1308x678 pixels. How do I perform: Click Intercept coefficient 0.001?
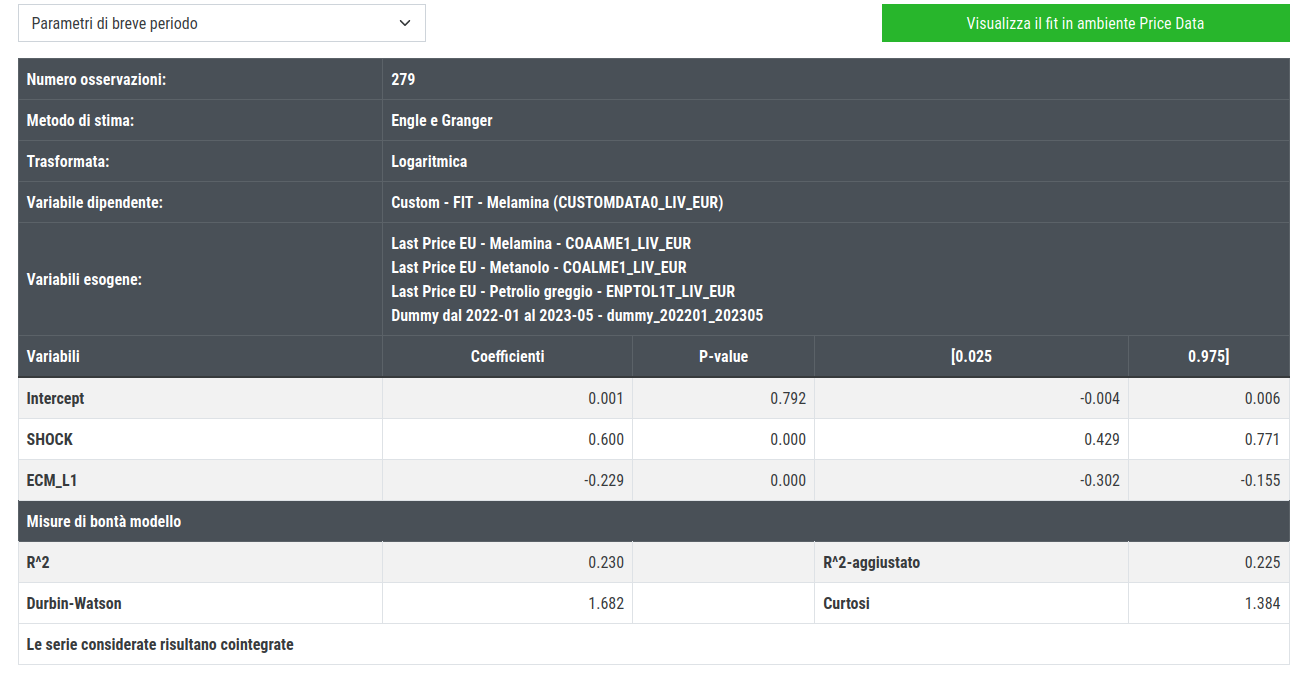[606, 398]
